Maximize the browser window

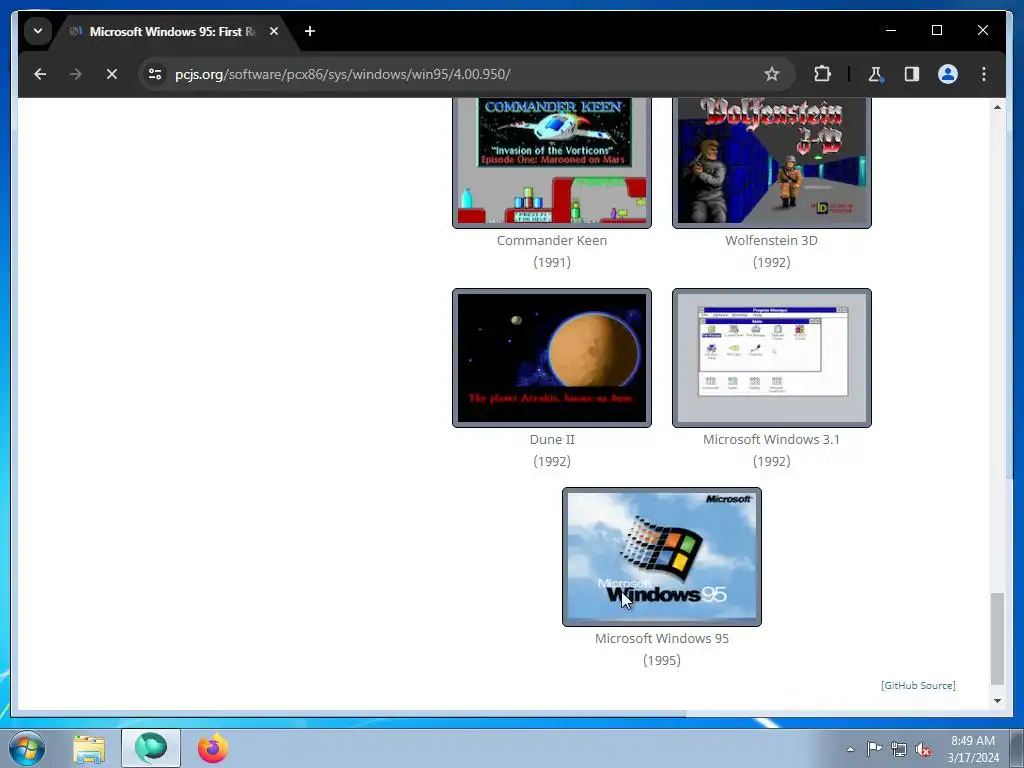tap(936, 31)
